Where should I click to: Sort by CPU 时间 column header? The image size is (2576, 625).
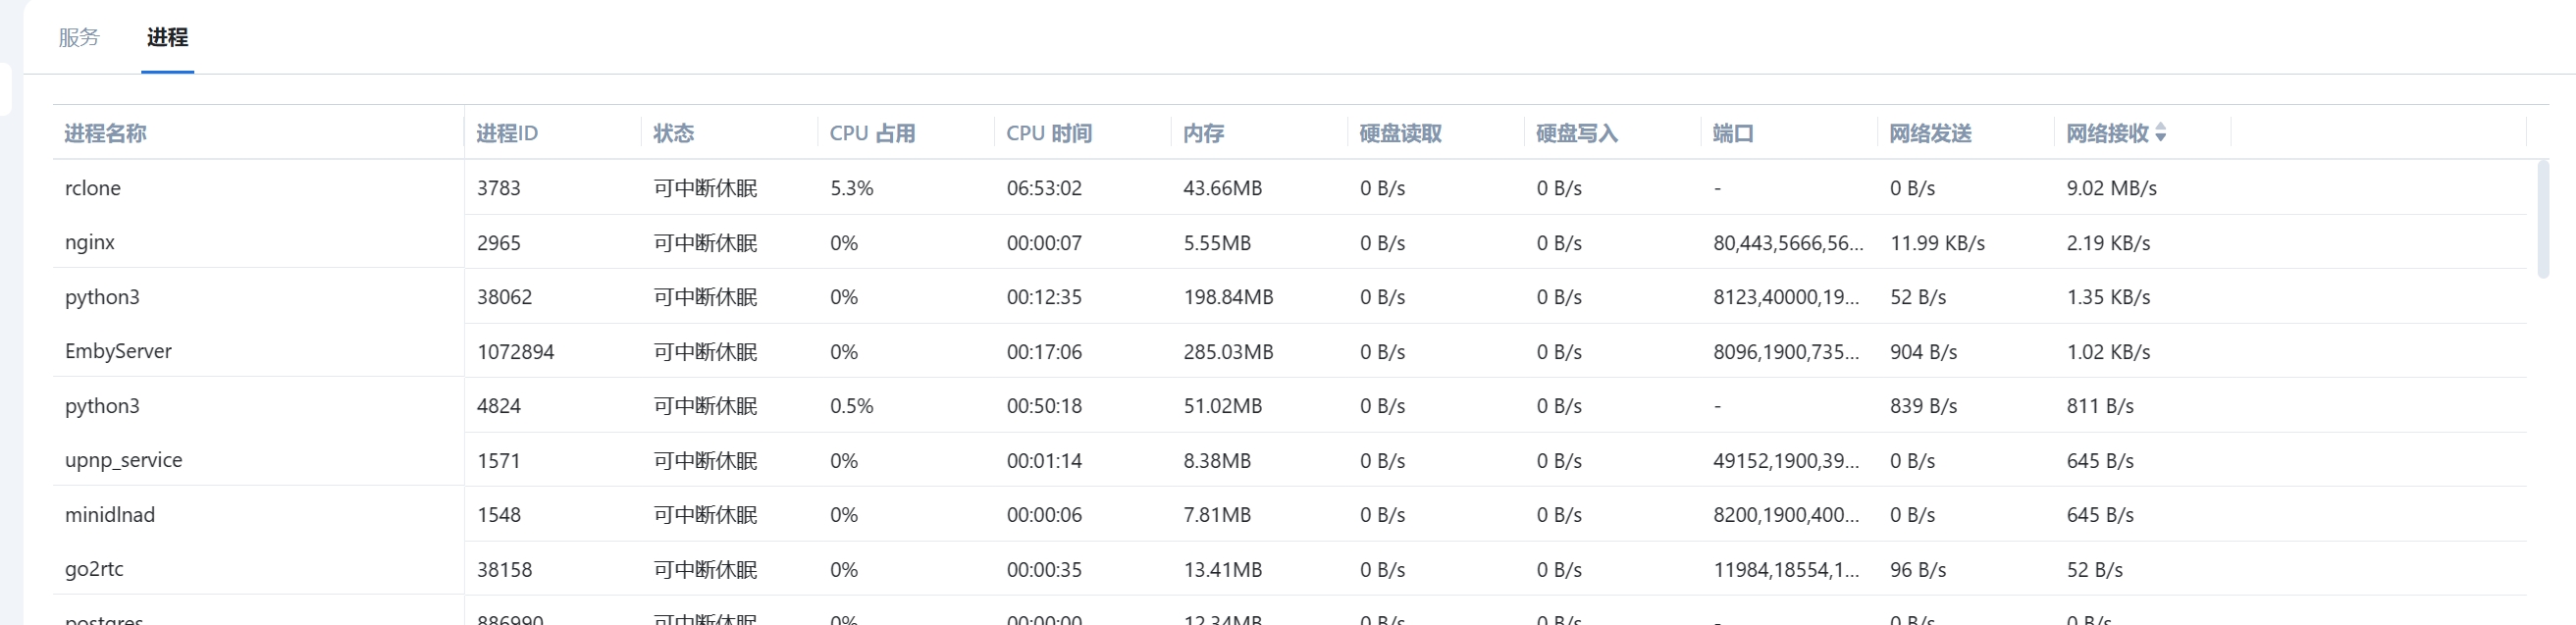click(1049, 133)
